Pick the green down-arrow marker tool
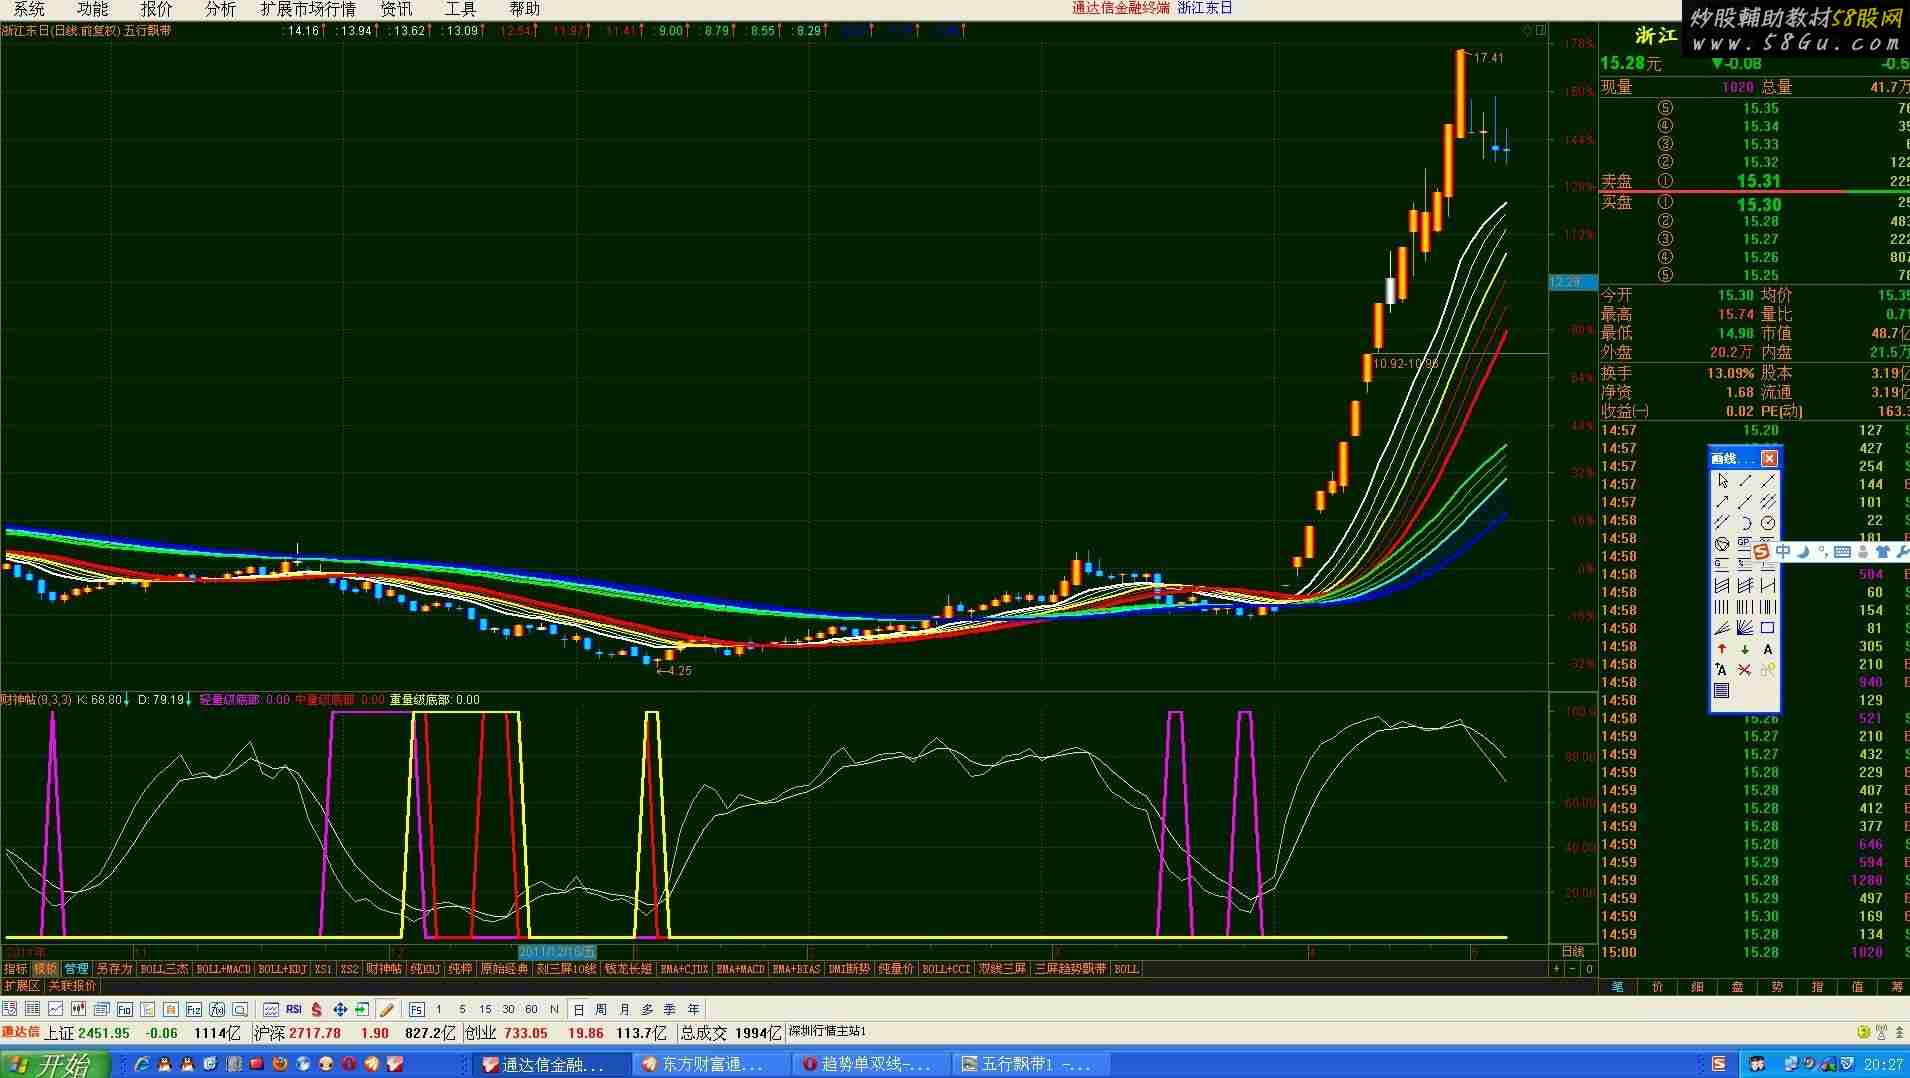 pyautogui.click(x=1745, y=649)
